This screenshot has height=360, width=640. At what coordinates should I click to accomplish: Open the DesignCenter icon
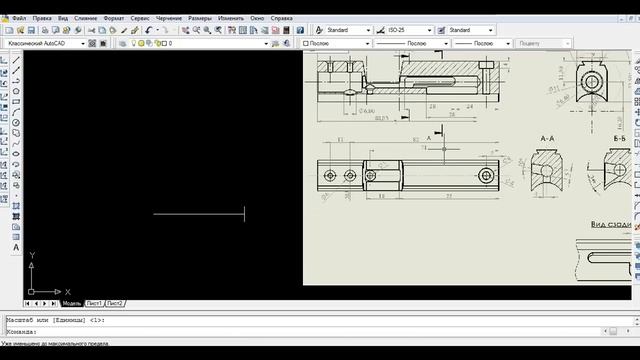pos(243,30)
